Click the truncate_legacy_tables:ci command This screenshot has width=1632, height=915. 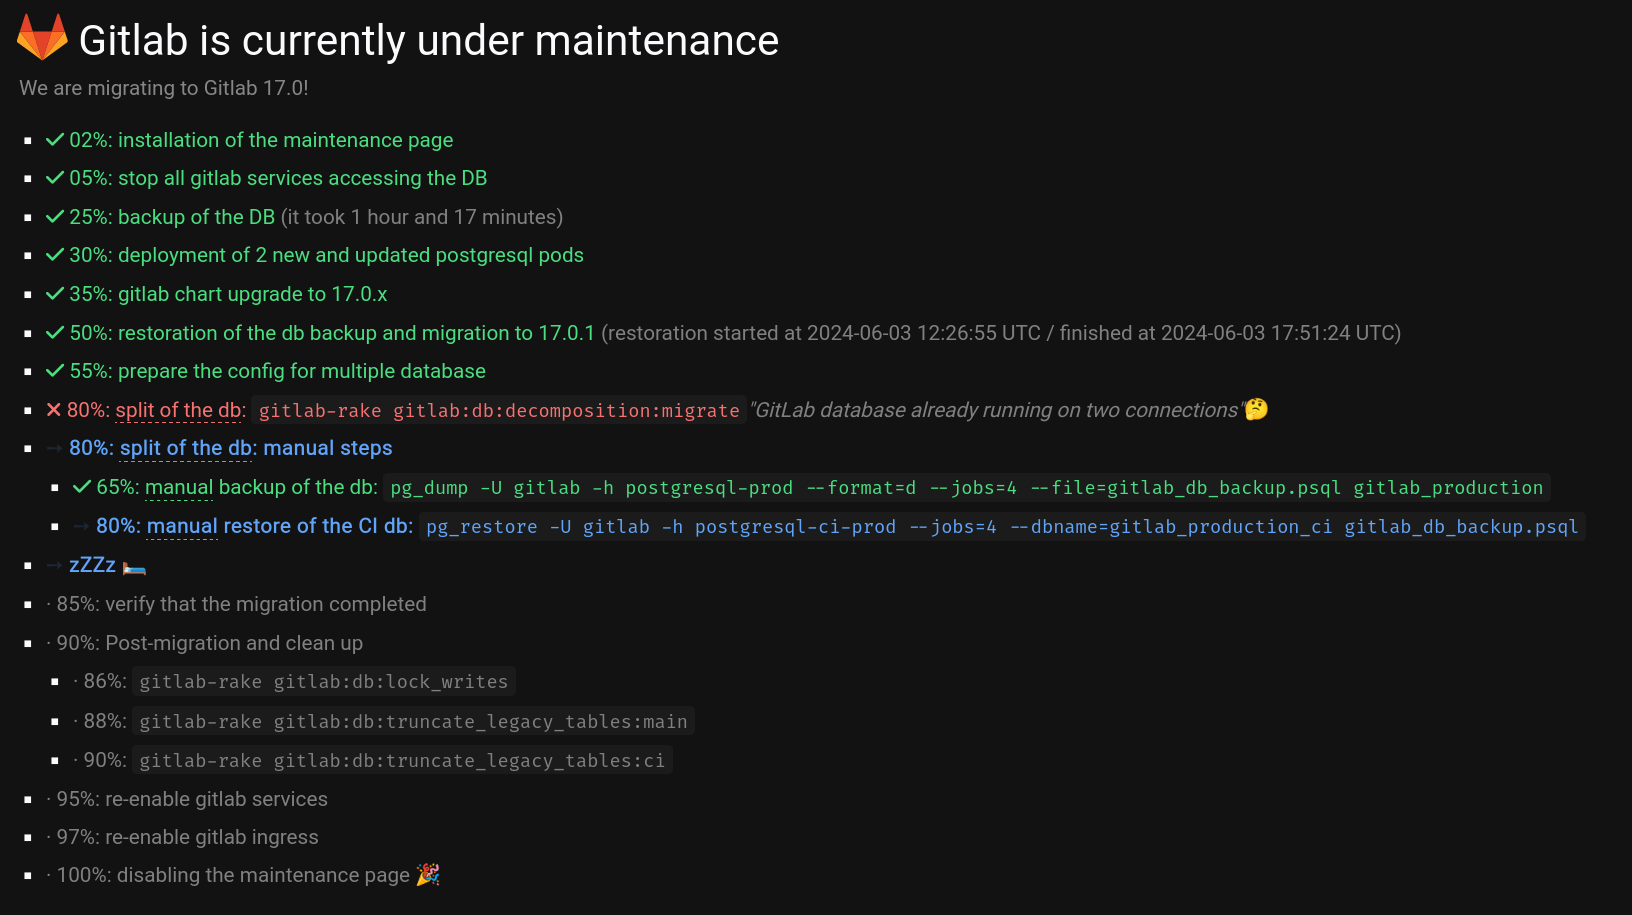tap(401, 761)
